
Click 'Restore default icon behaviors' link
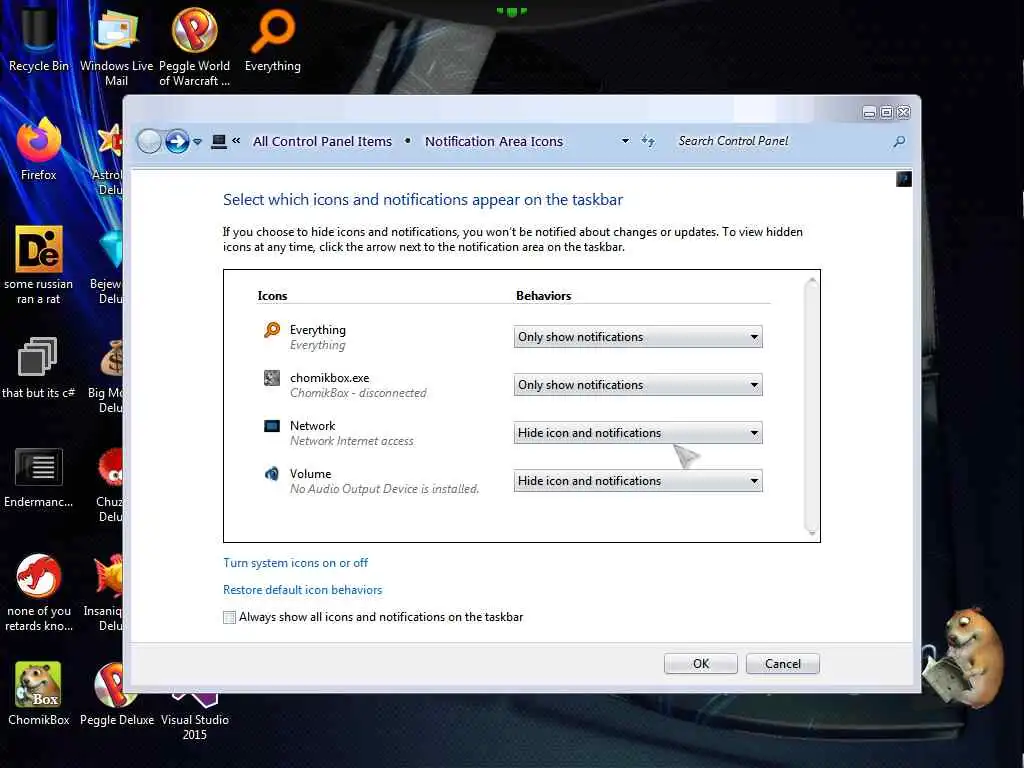point(302,590)
